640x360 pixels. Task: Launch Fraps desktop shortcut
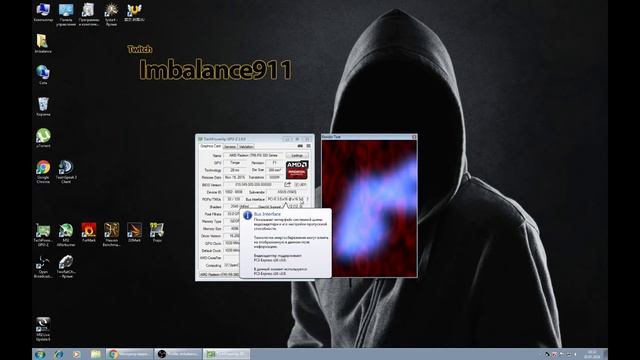[x=157, y=233]
